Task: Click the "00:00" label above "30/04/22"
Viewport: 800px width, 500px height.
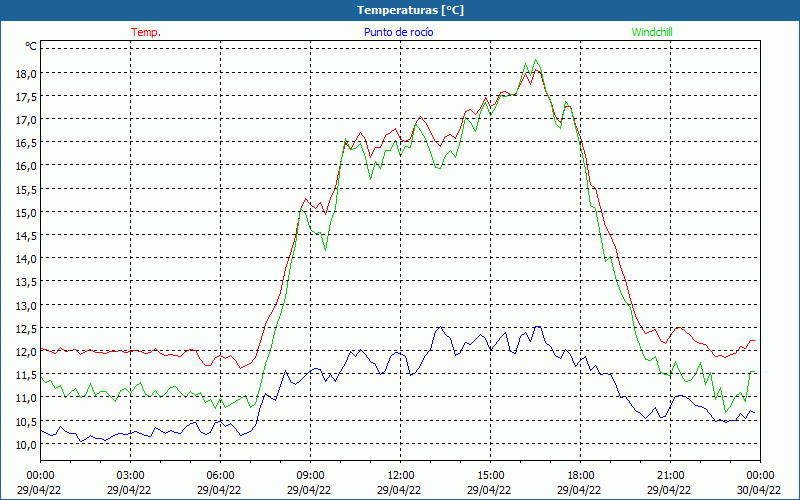Action: (x=760, y=476)
